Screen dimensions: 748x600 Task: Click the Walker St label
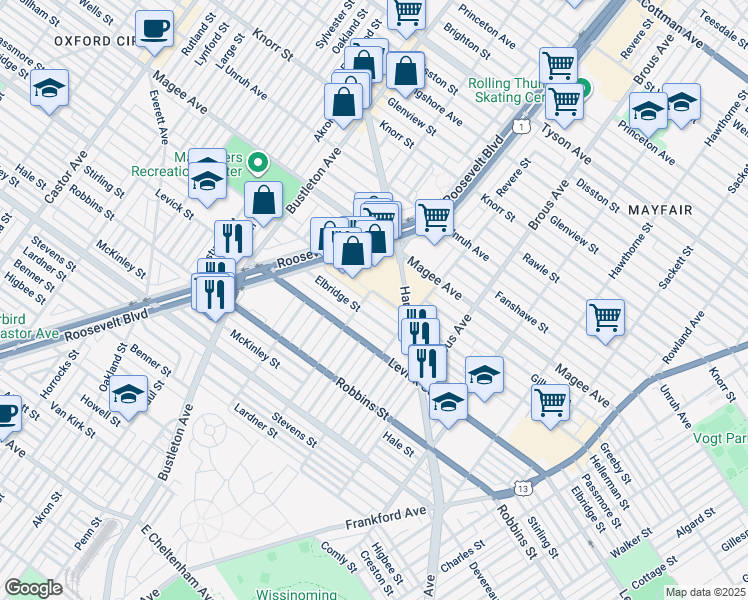coord(631,543)
